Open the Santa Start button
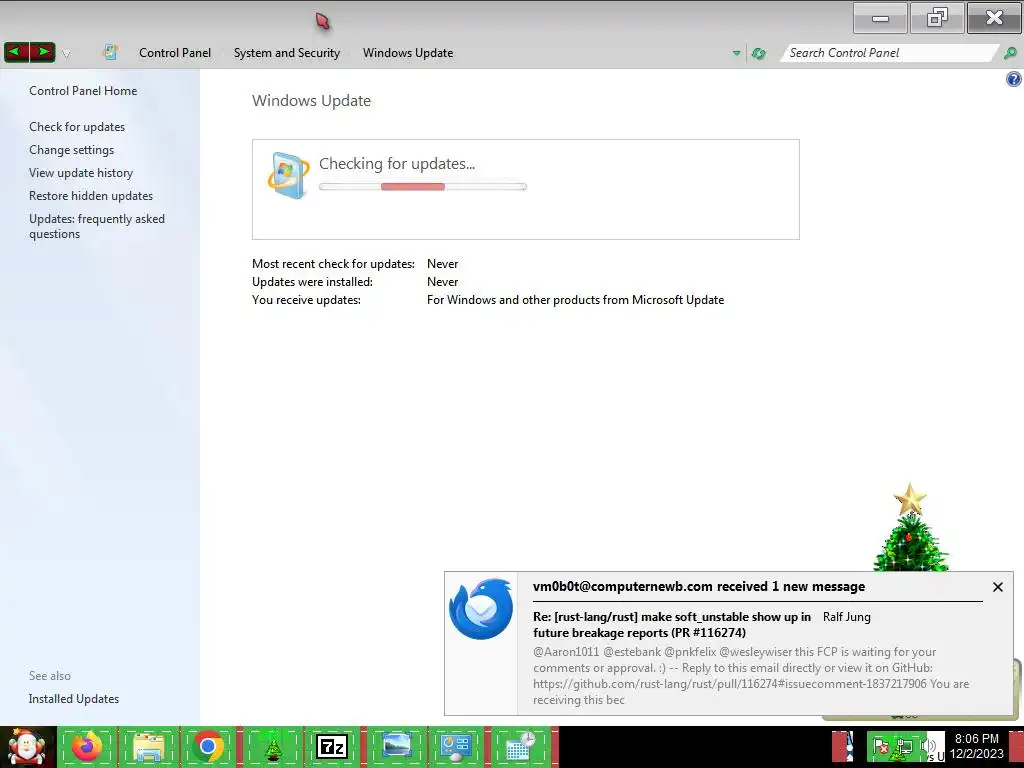Screen dimensions: 1024x768 [x=27, y=747]
